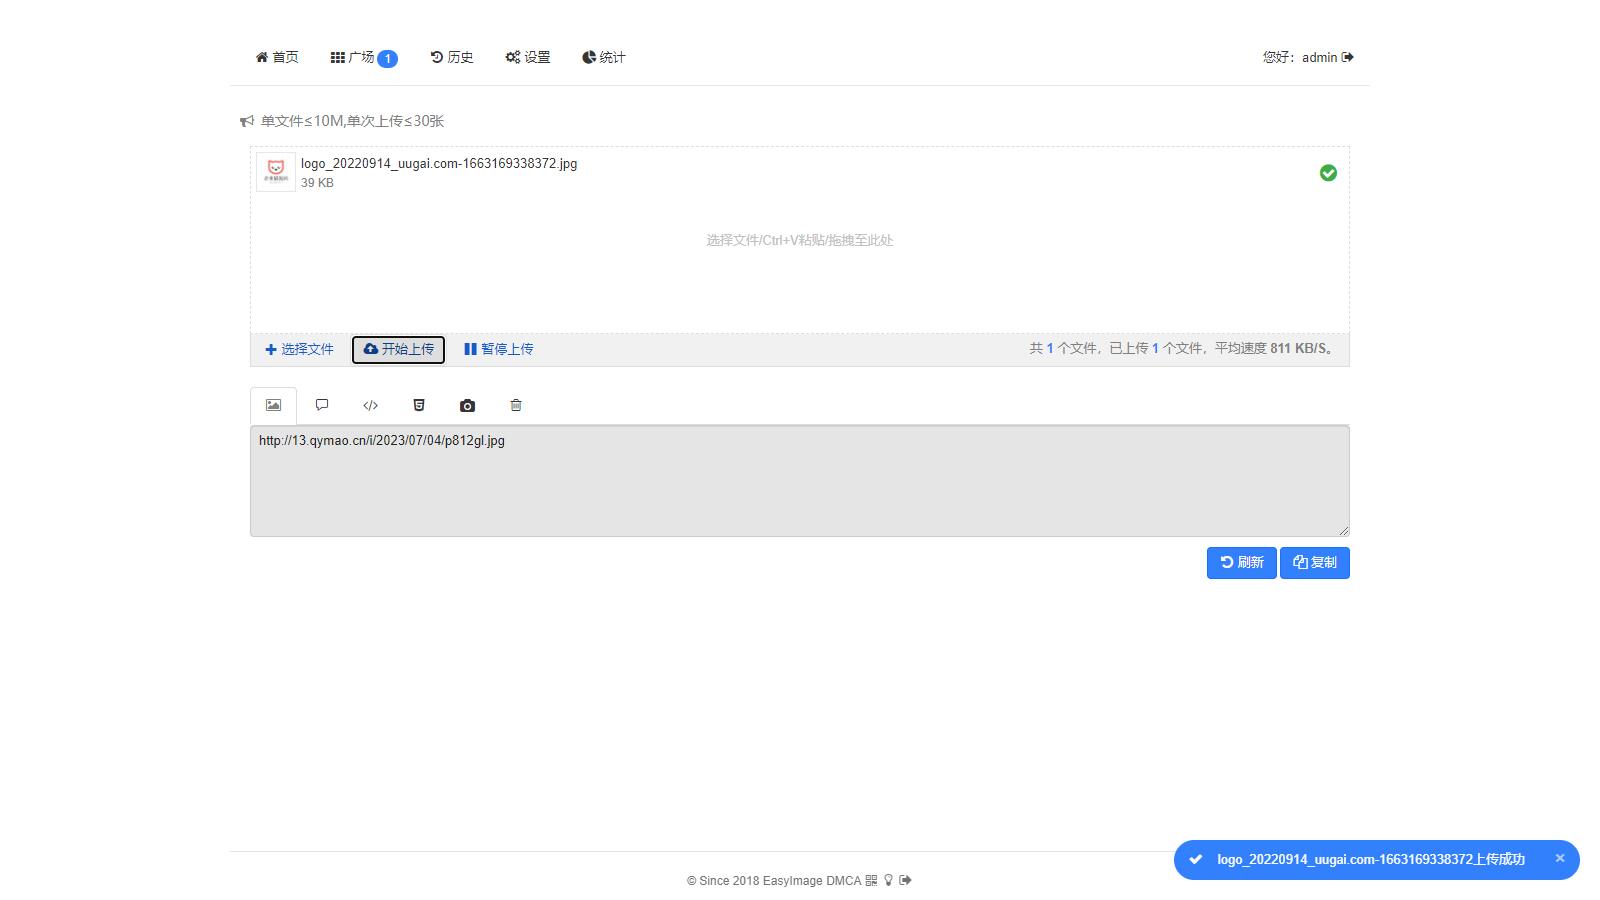Open the EasyImage footer link
Screen dimensions: 1600x900
[792, 881]
